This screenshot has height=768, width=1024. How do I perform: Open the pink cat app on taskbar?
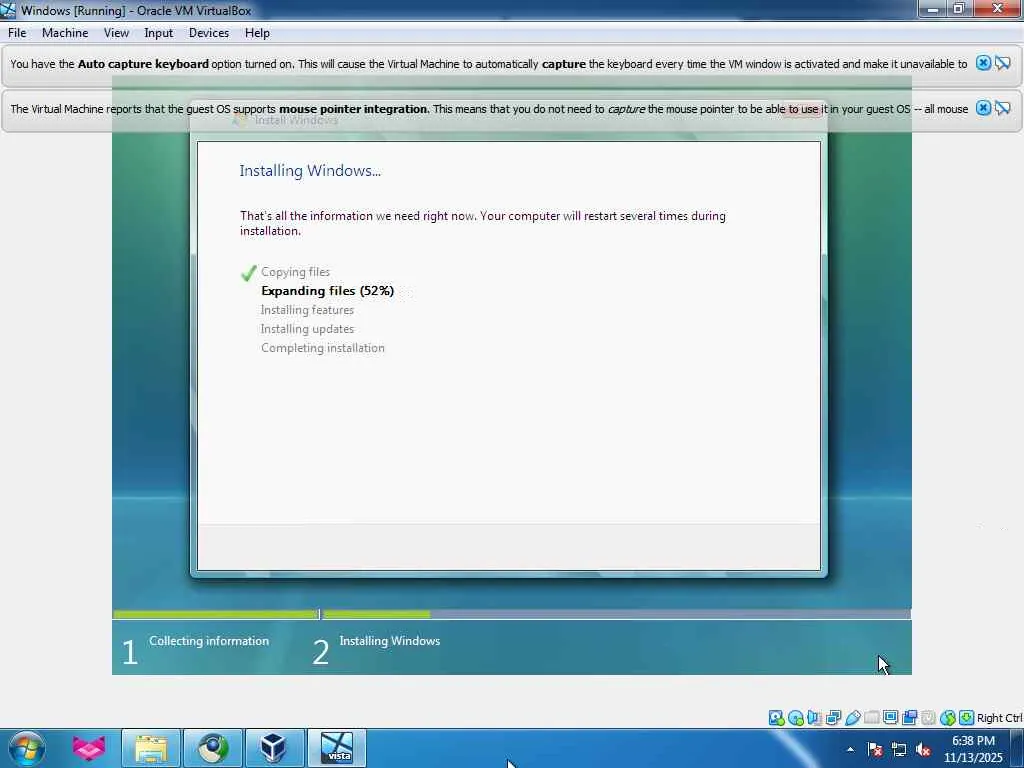89,748
